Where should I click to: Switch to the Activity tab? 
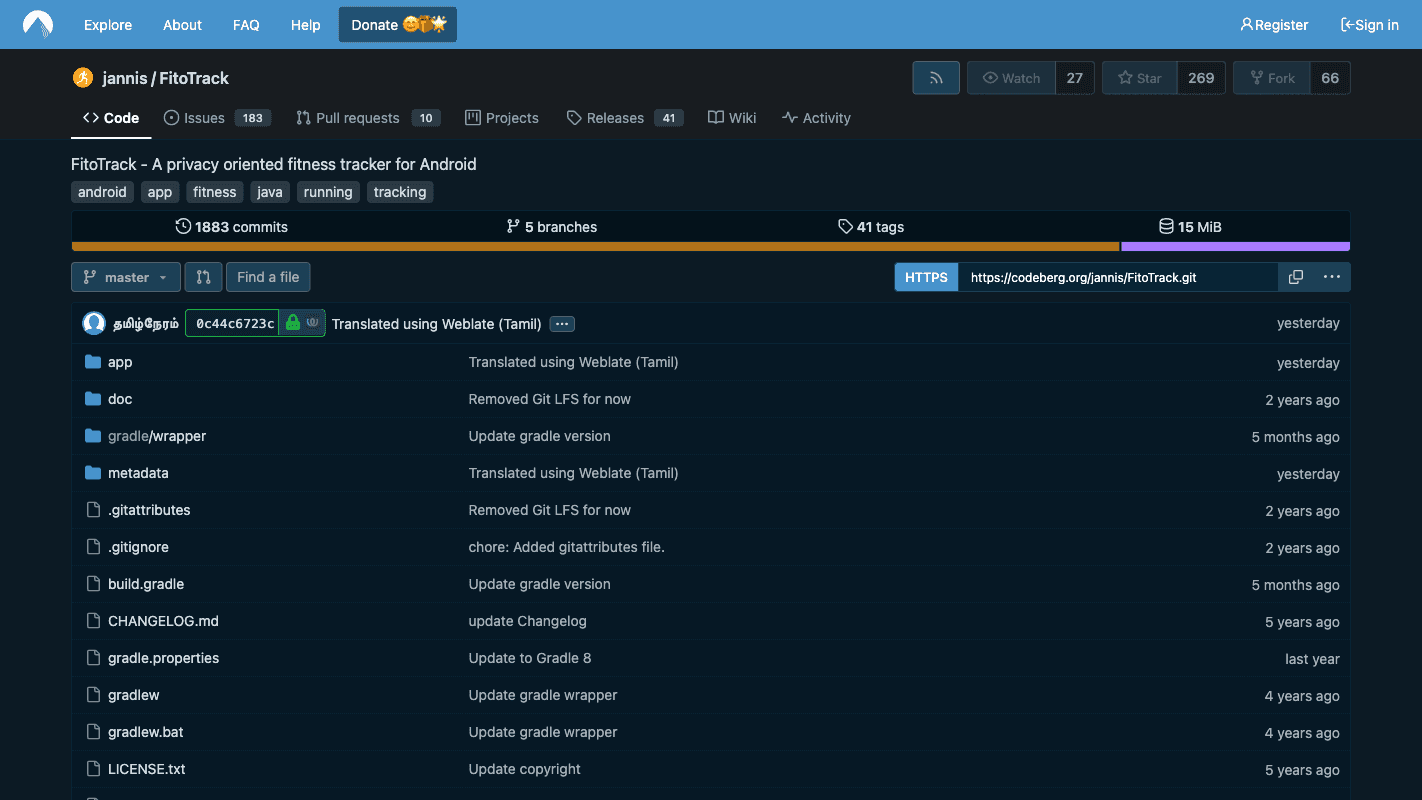coord(816,118)
